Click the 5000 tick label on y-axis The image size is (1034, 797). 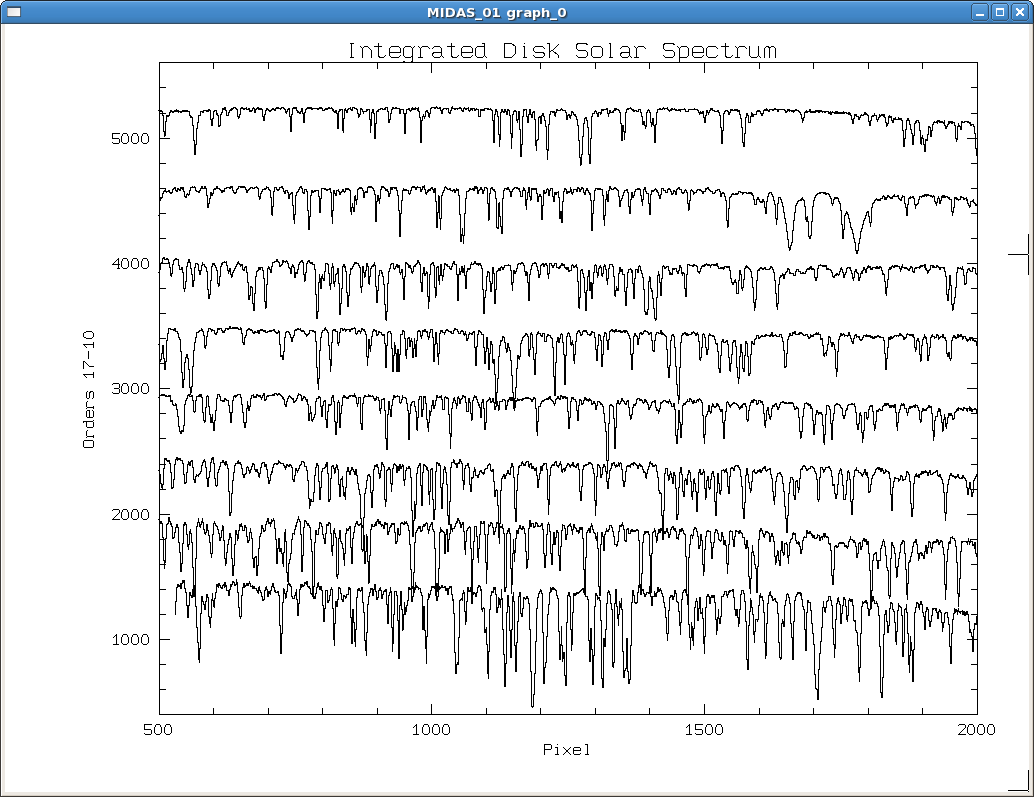[129, 139]
